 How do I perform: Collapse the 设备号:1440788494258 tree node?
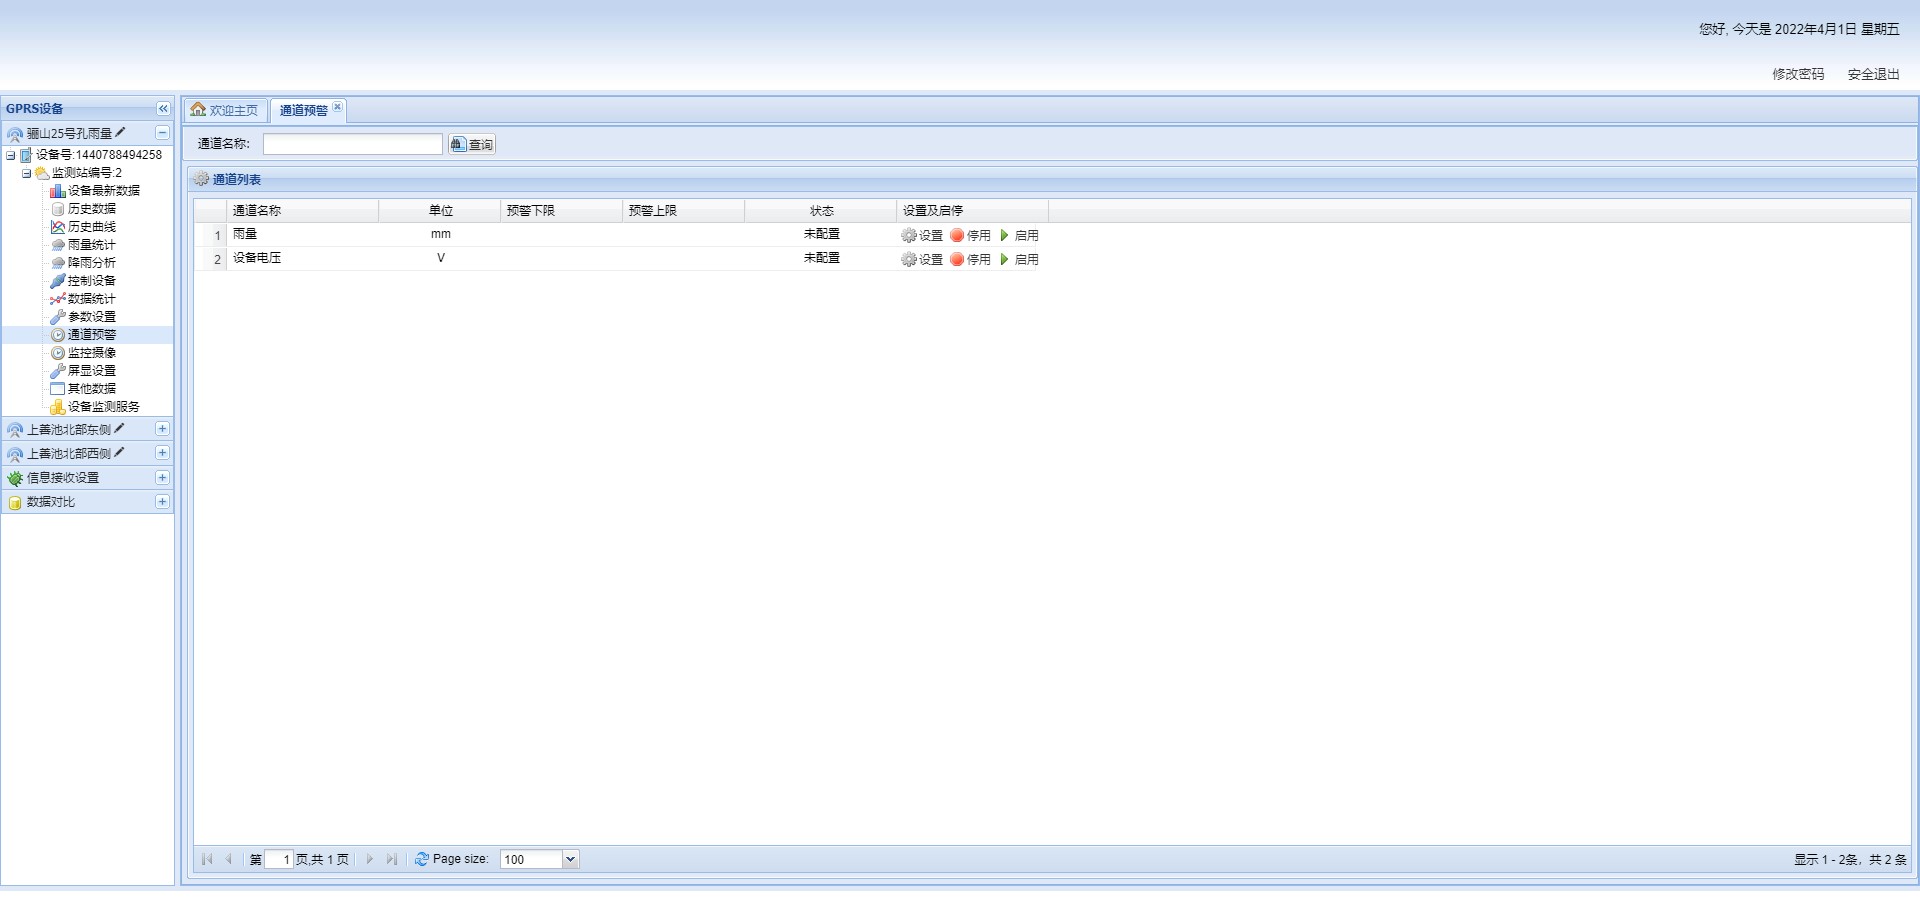[11, 155]
